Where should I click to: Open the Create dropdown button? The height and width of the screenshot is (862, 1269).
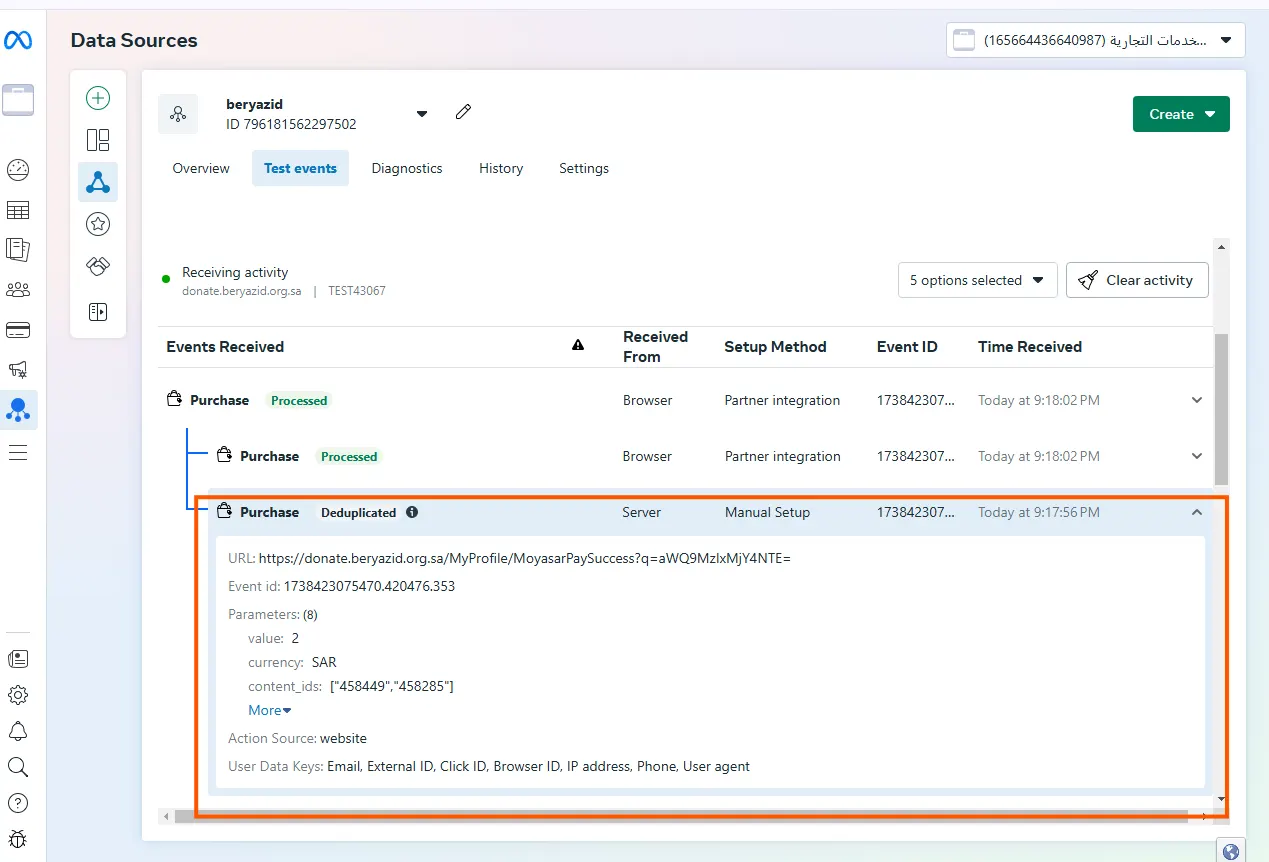point(1181,114)
